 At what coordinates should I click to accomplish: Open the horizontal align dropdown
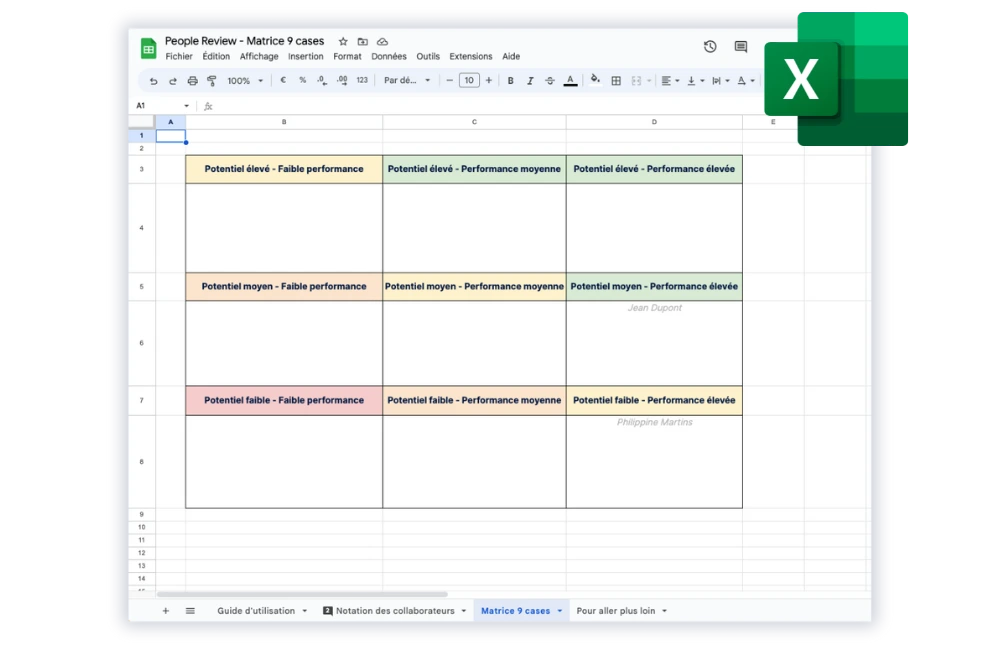click(x=670, y=81)
